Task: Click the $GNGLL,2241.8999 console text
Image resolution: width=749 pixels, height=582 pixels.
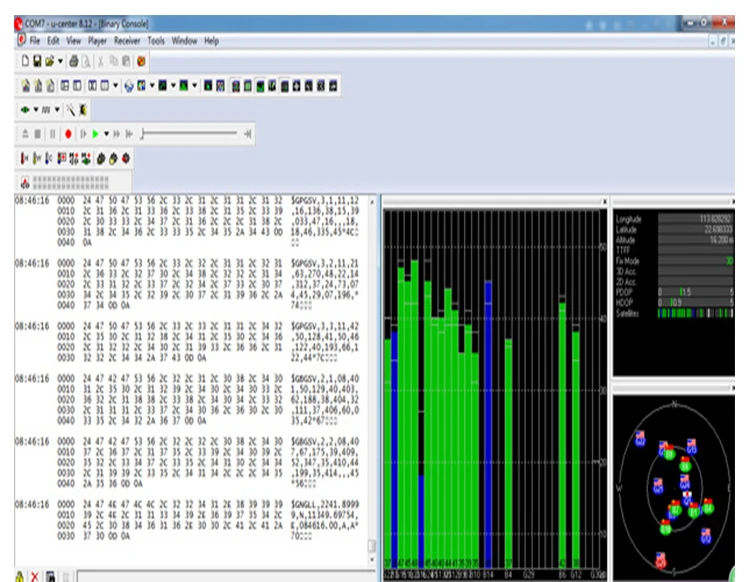Action: (325, 505)
